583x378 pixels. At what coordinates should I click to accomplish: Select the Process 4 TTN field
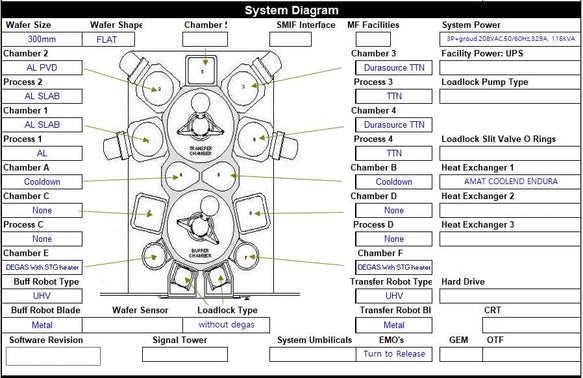(x=394, y=153)
